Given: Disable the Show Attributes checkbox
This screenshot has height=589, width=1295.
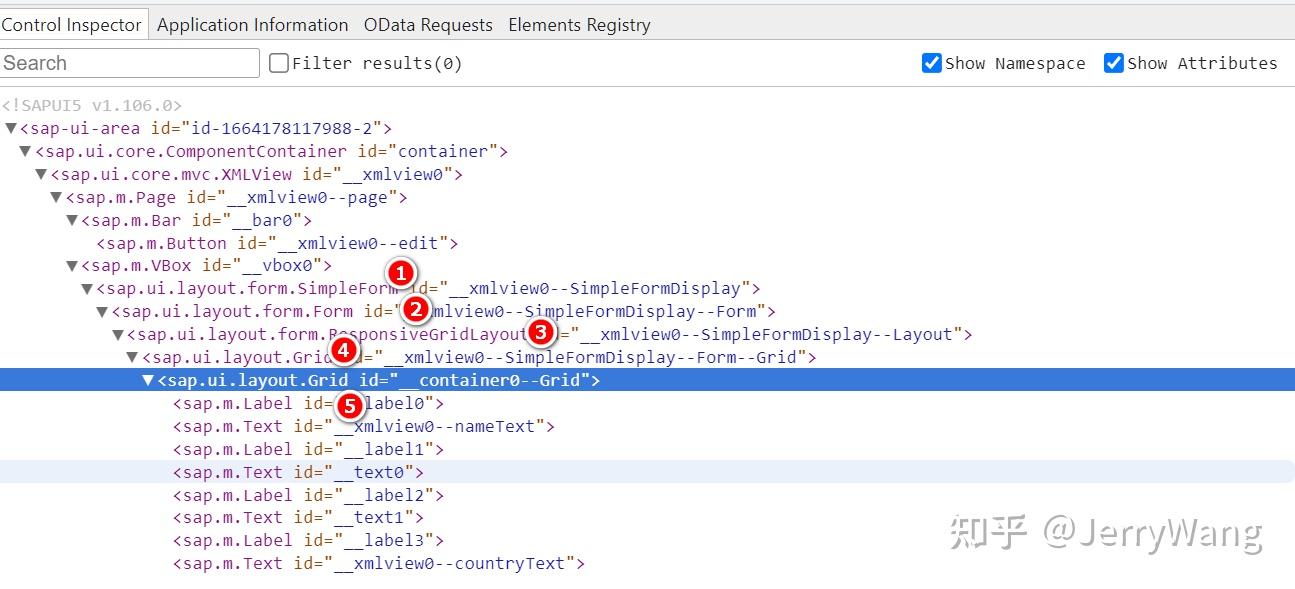Looking at the screenshot, I should [x=1113, y=62].
